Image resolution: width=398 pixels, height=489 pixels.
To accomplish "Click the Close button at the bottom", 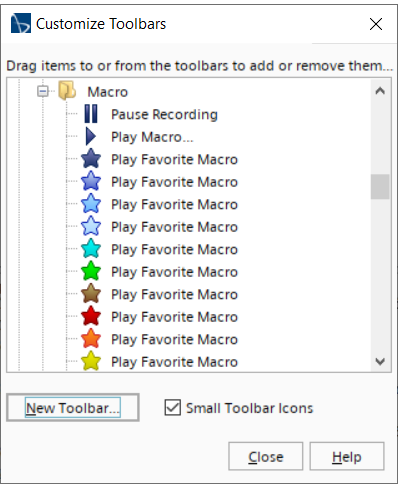I will [x=265, y=456].
